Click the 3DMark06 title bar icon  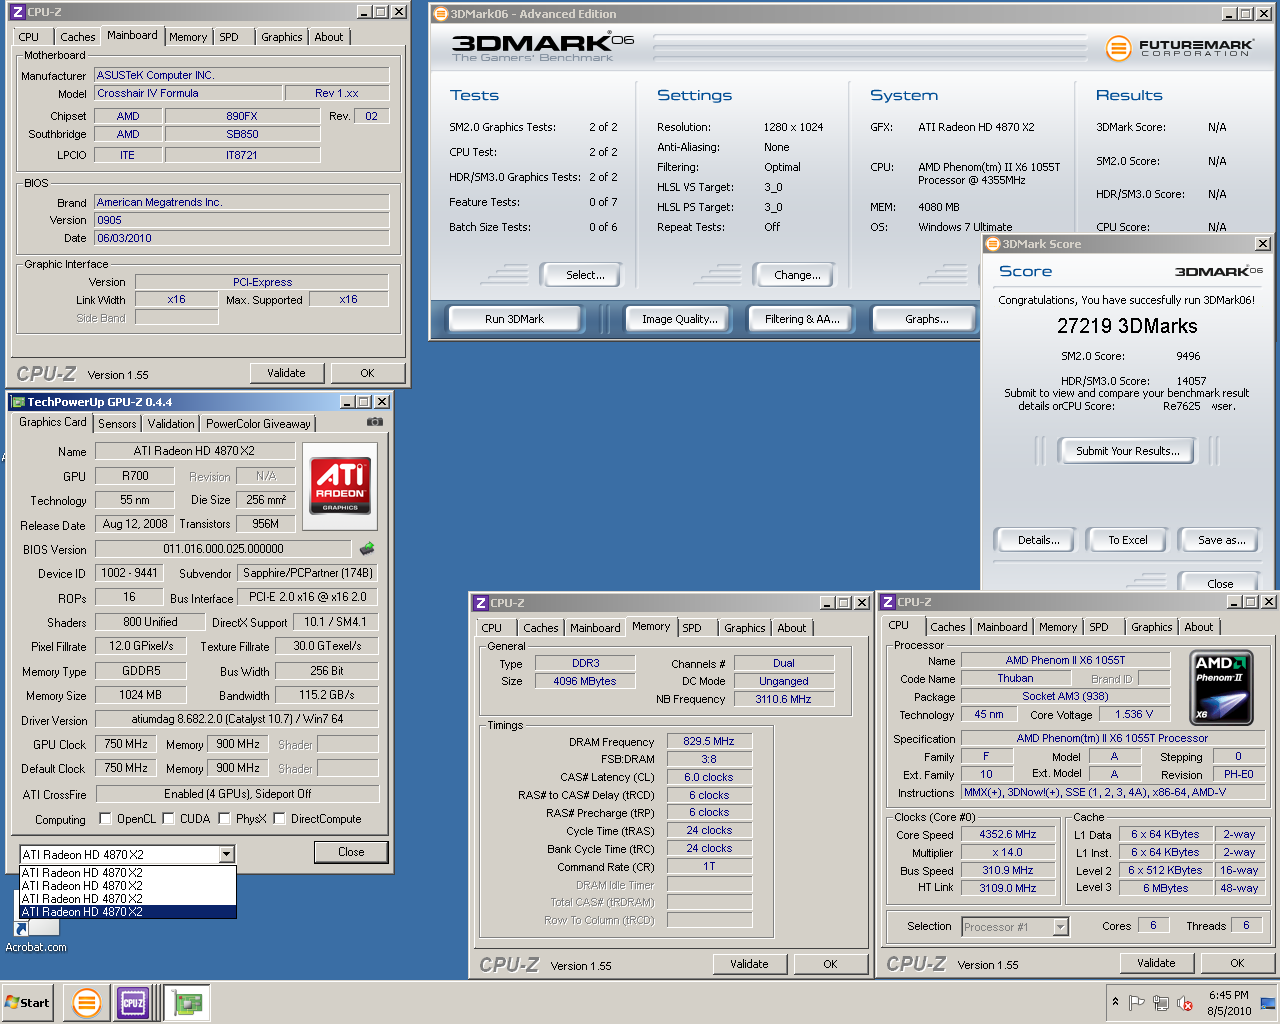[441, 14]
